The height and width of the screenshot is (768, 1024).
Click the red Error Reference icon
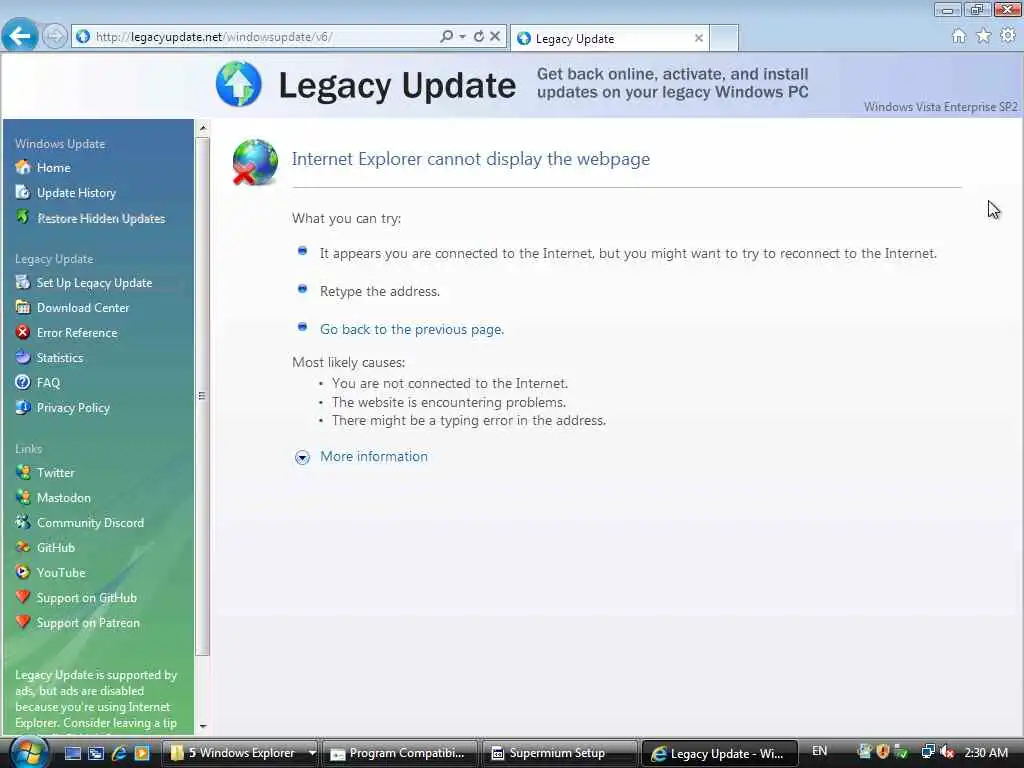pyautogui.click(x=23, y=332)
